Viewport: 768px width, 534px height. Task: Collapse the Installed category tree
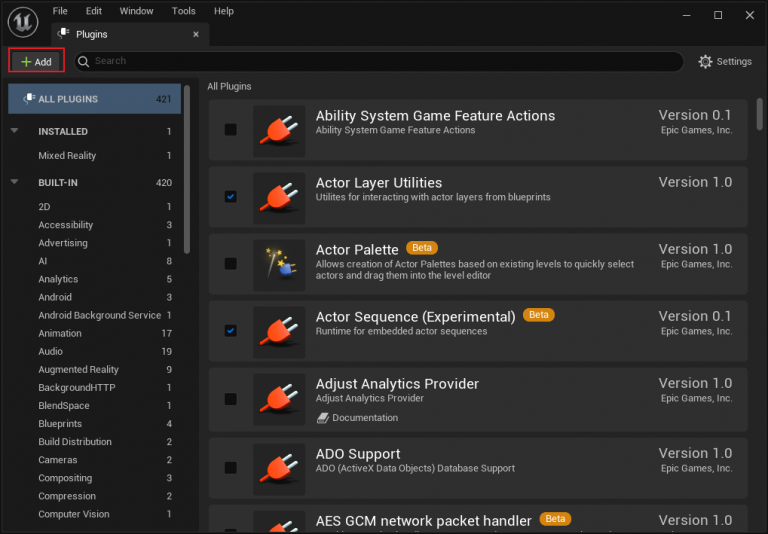(x=15, y=131)
